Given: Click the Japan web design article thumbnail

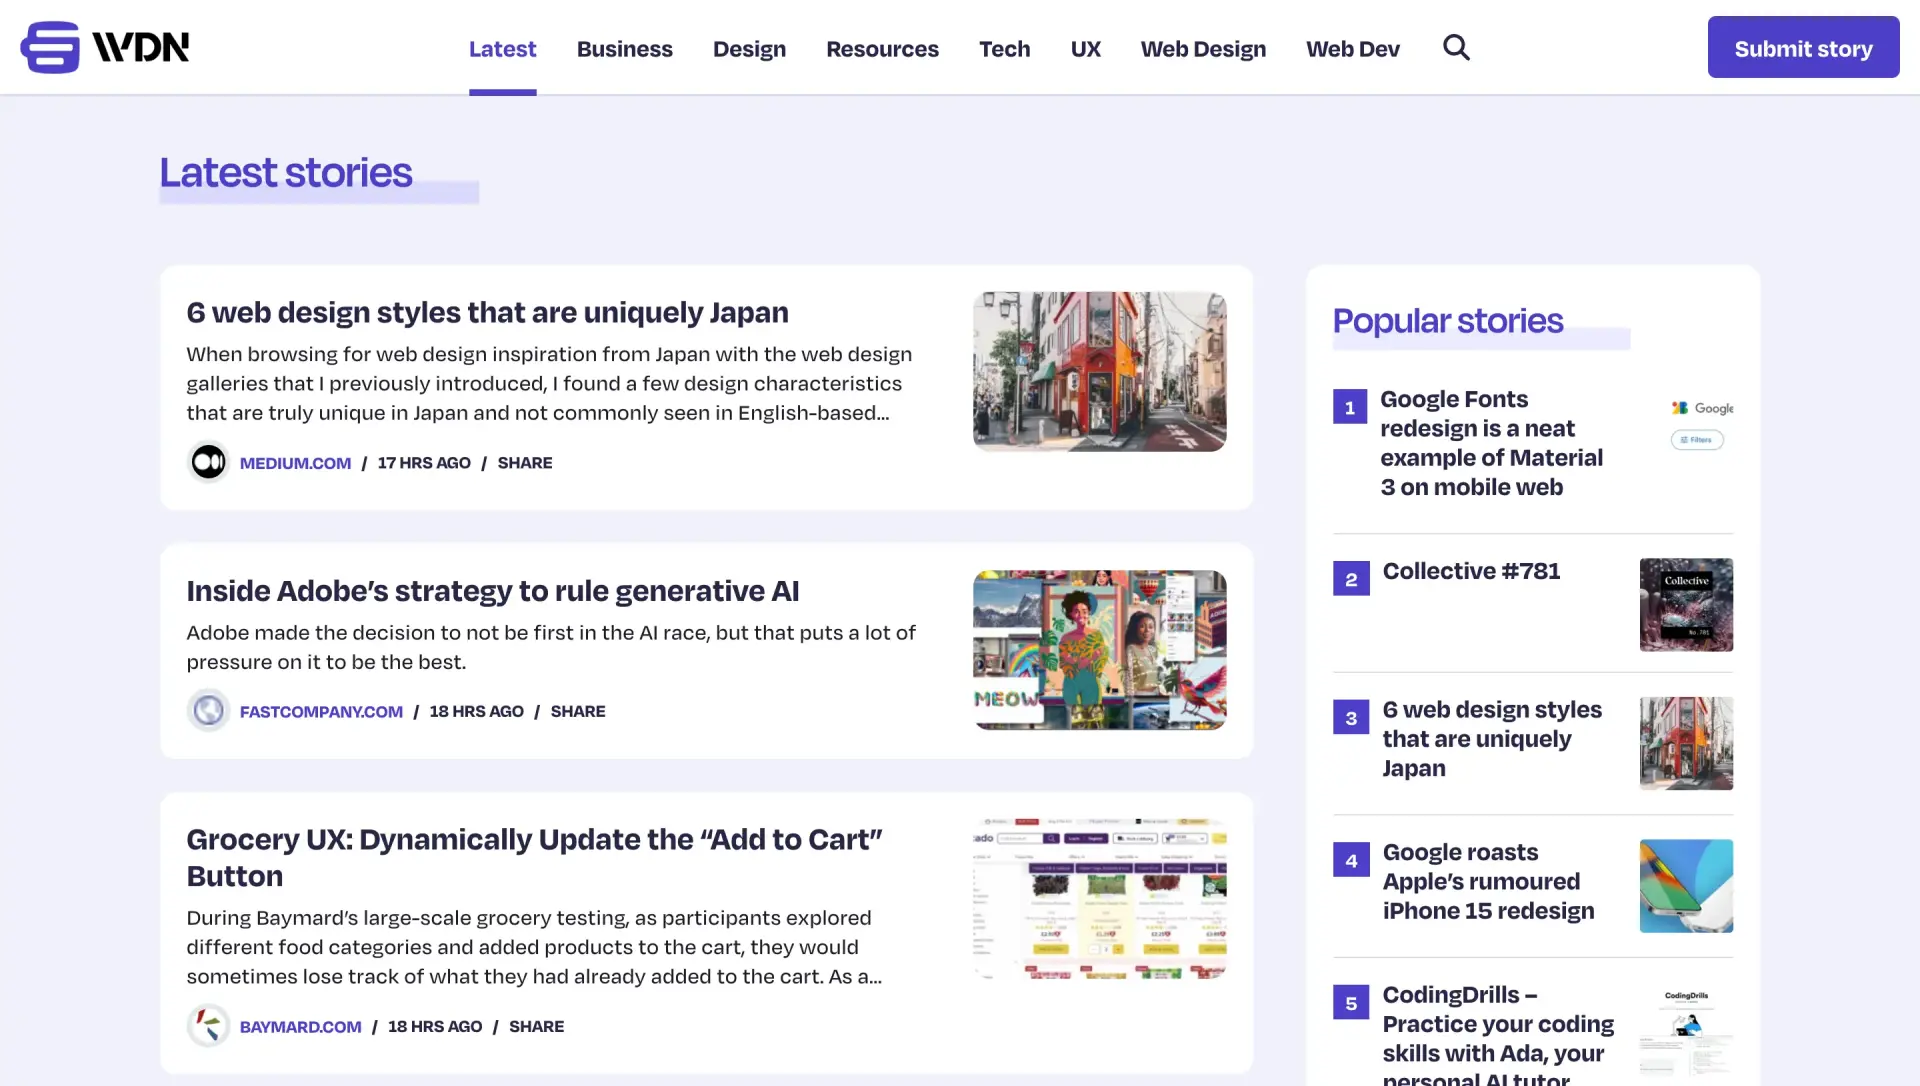Looking at the screenshot, I should click(x=1098, y=370).
